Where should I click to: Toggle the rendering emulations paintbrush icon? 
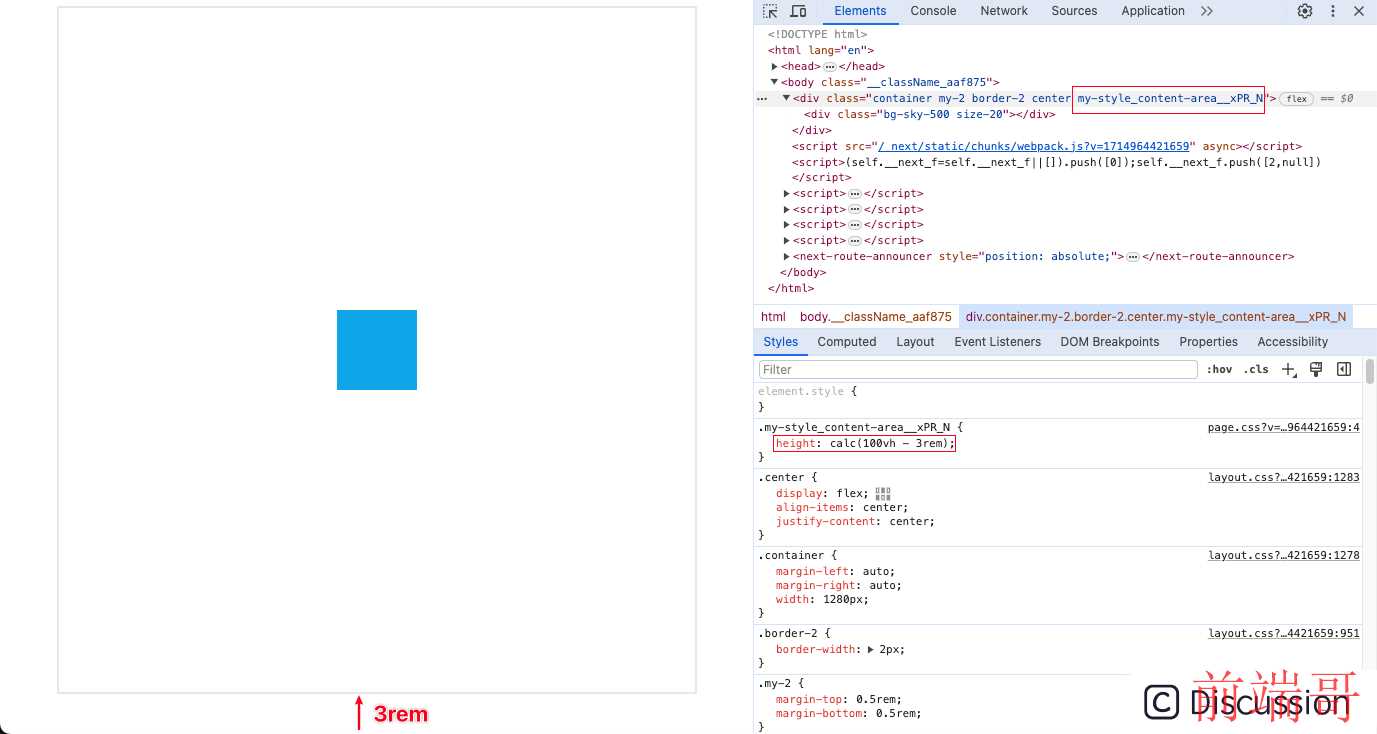pos(1316,370)
